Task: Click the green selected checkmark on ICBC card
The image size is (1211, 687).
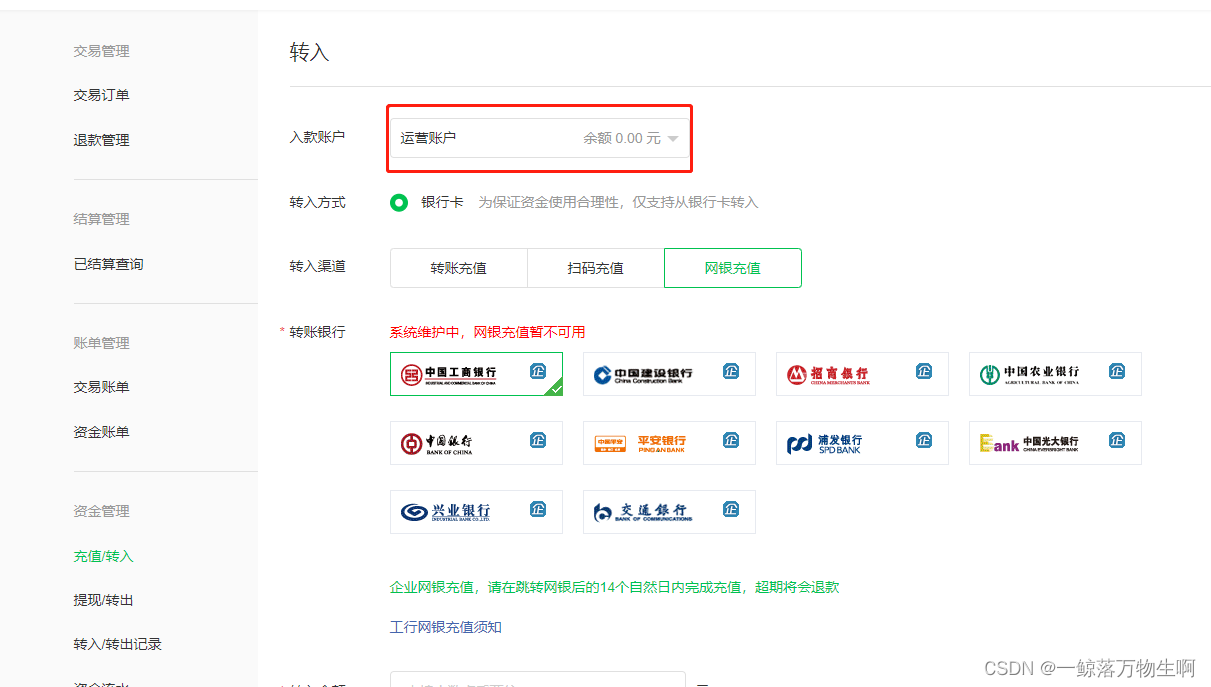Action: 555,388
